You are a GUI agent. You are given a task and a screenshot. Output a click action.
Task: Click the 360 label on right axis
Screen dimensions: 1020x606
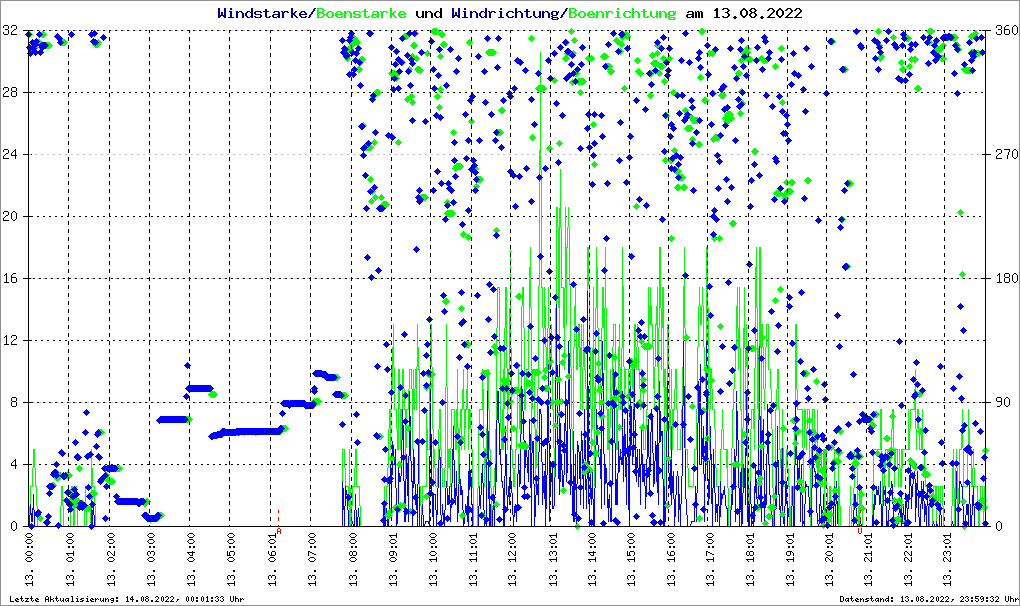[x=1004, y=31]
